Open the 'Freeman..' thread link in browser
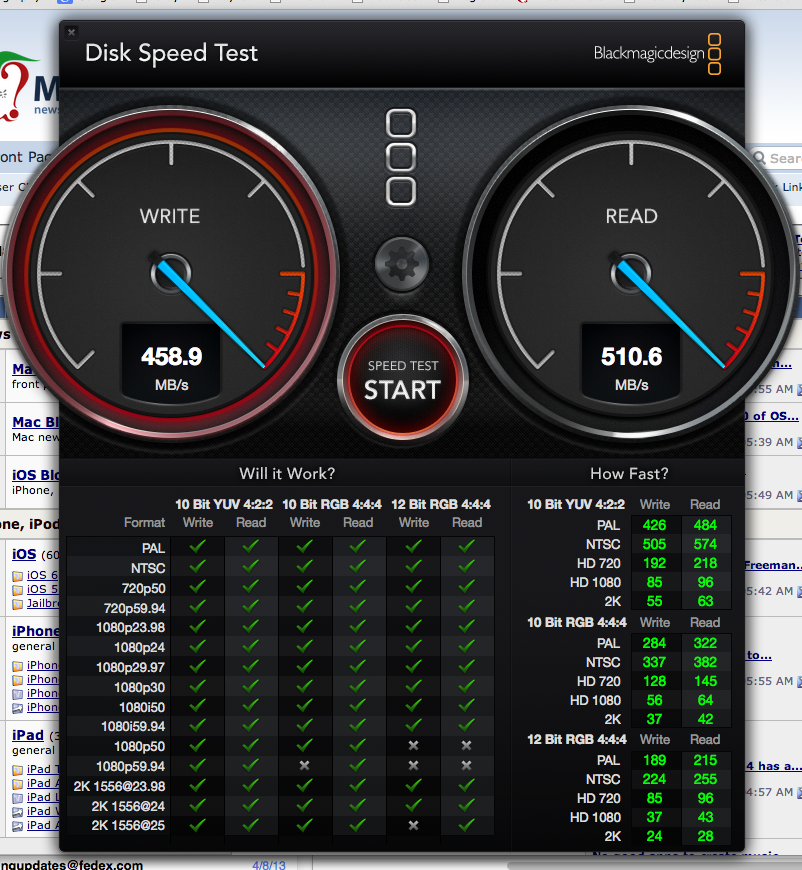The height and width of the screenshot is (870, 802). click(773, 565)
